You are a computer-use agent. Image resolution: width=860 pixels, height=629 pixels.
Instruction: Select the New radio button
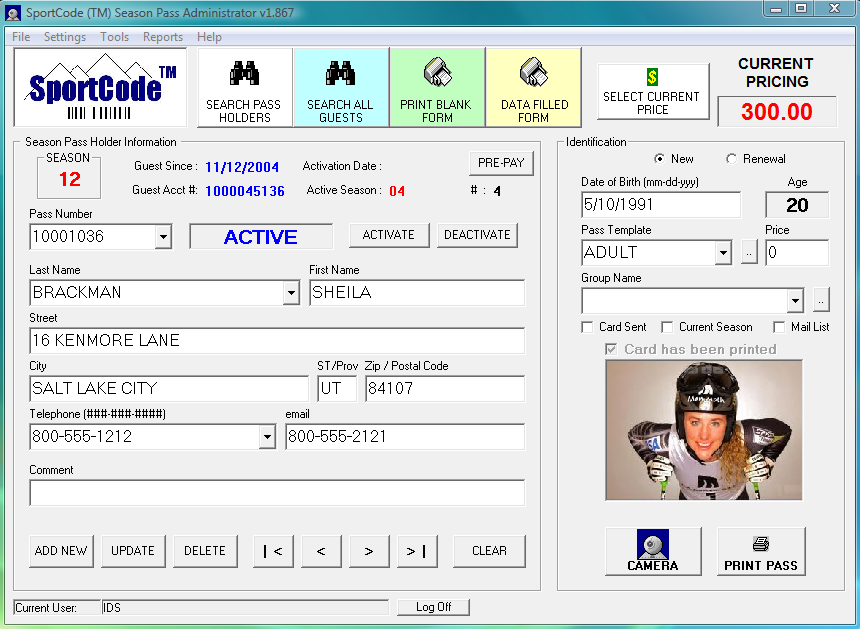(659, 158)
